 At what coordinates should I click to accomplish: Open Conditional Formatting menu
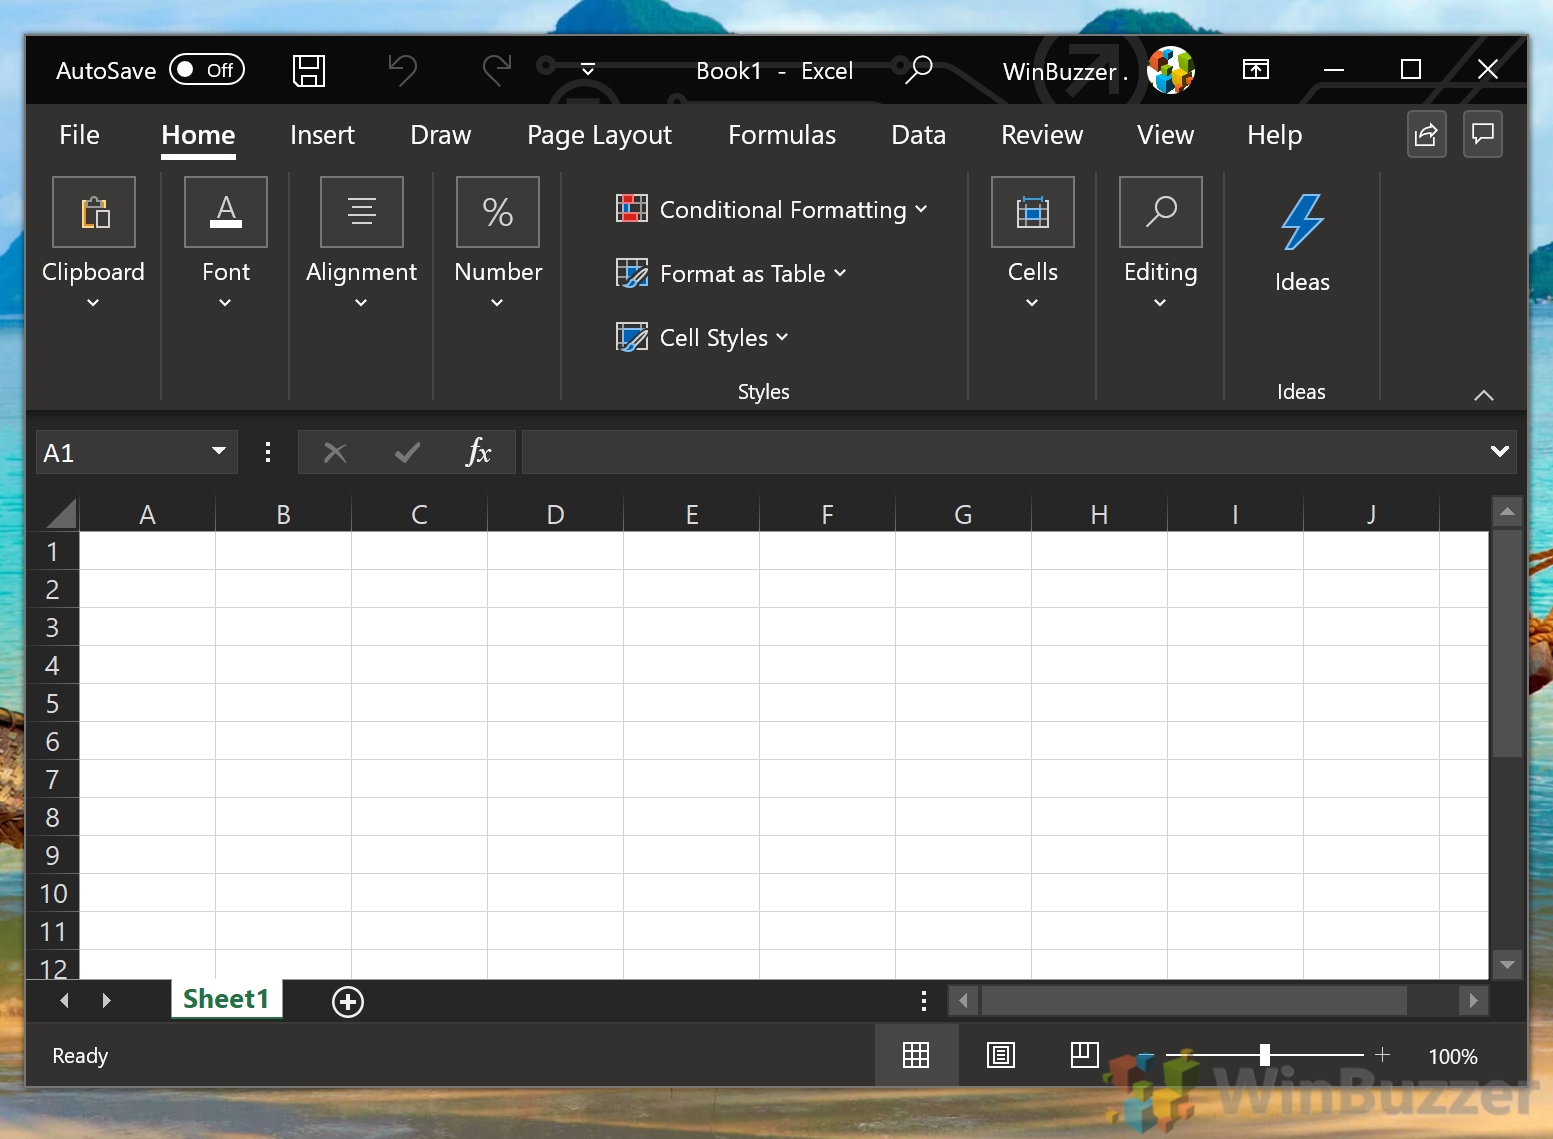(772, 209)
